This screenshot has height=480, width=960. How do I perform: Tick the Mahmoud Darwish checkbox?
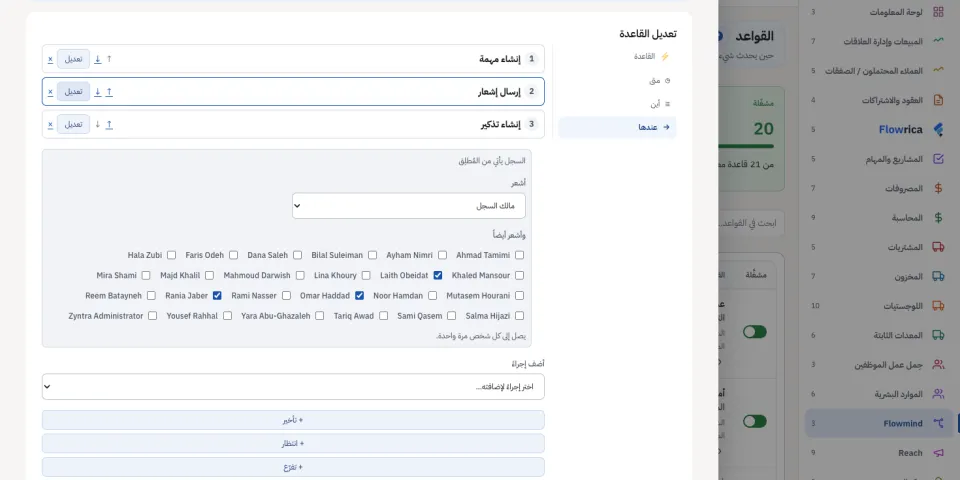[300, 275]
